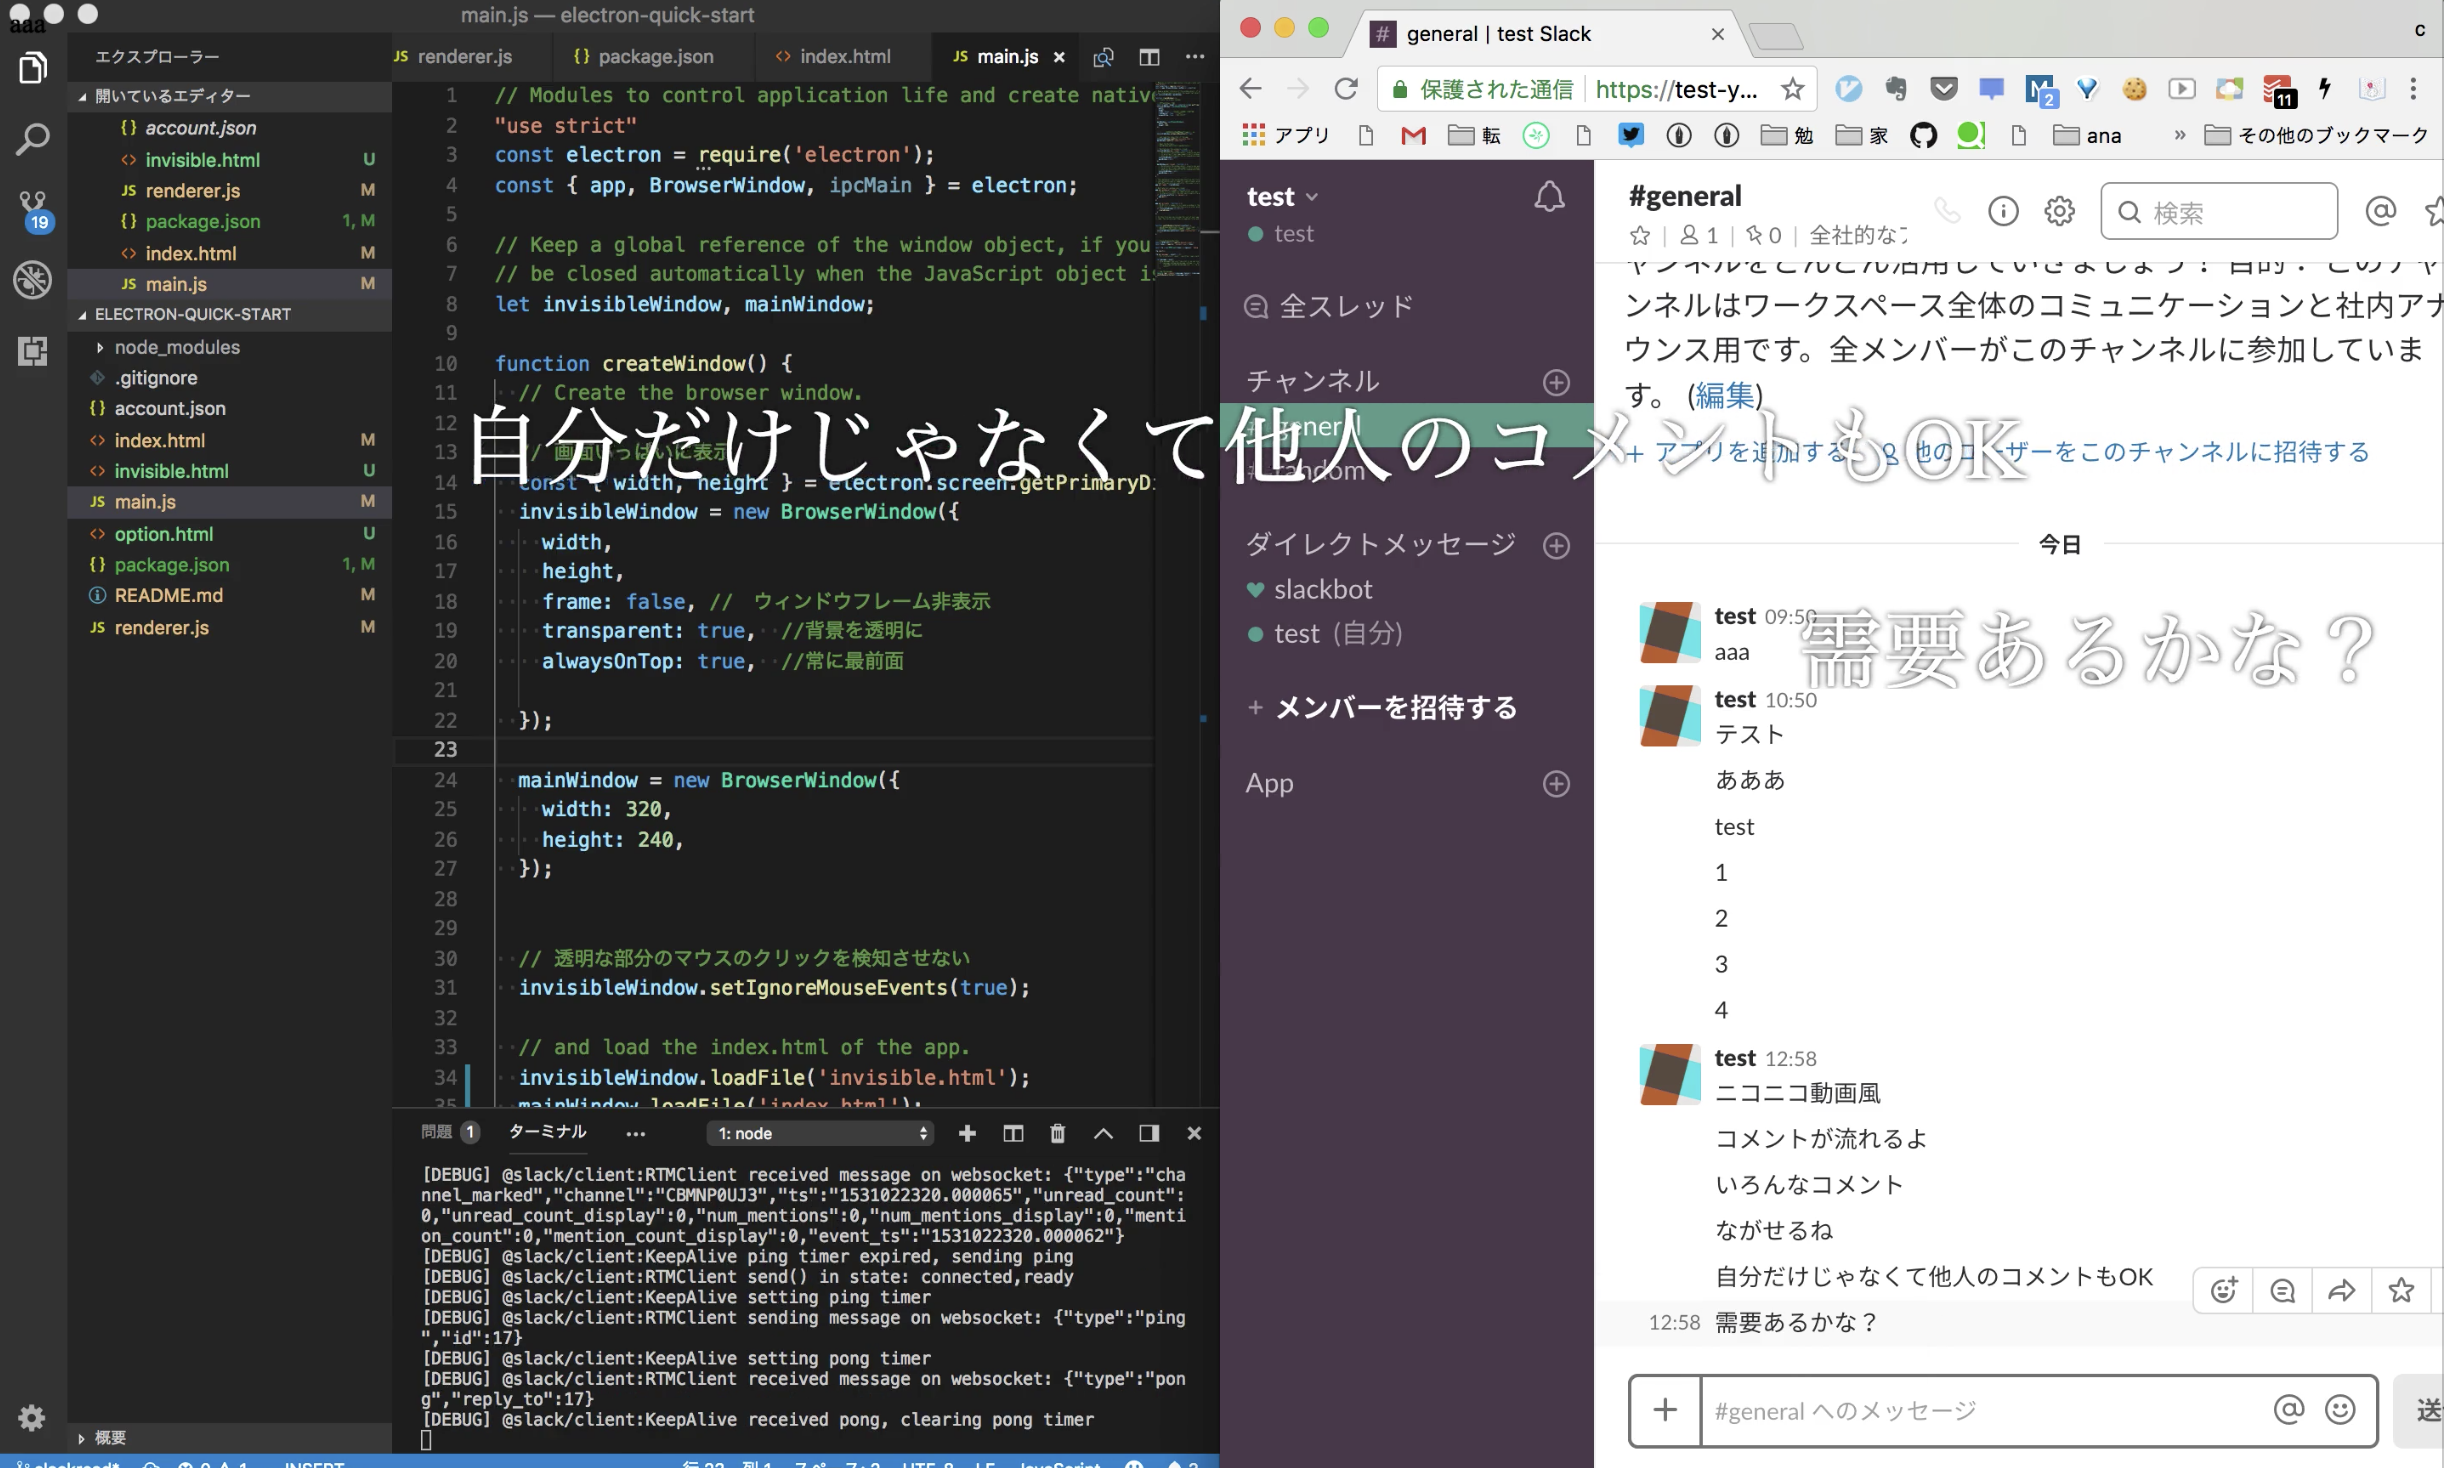This screenshot has width=2444, height=1468.
Task: Open option.html in the file explorer
Action: (229, 534)
